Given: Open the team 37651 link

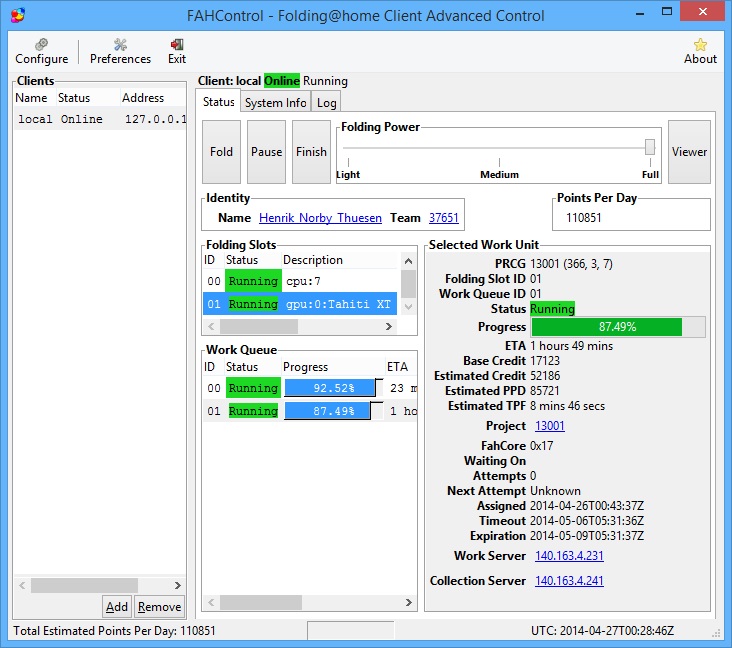Looking at the screenshot, I should [443, 218].
